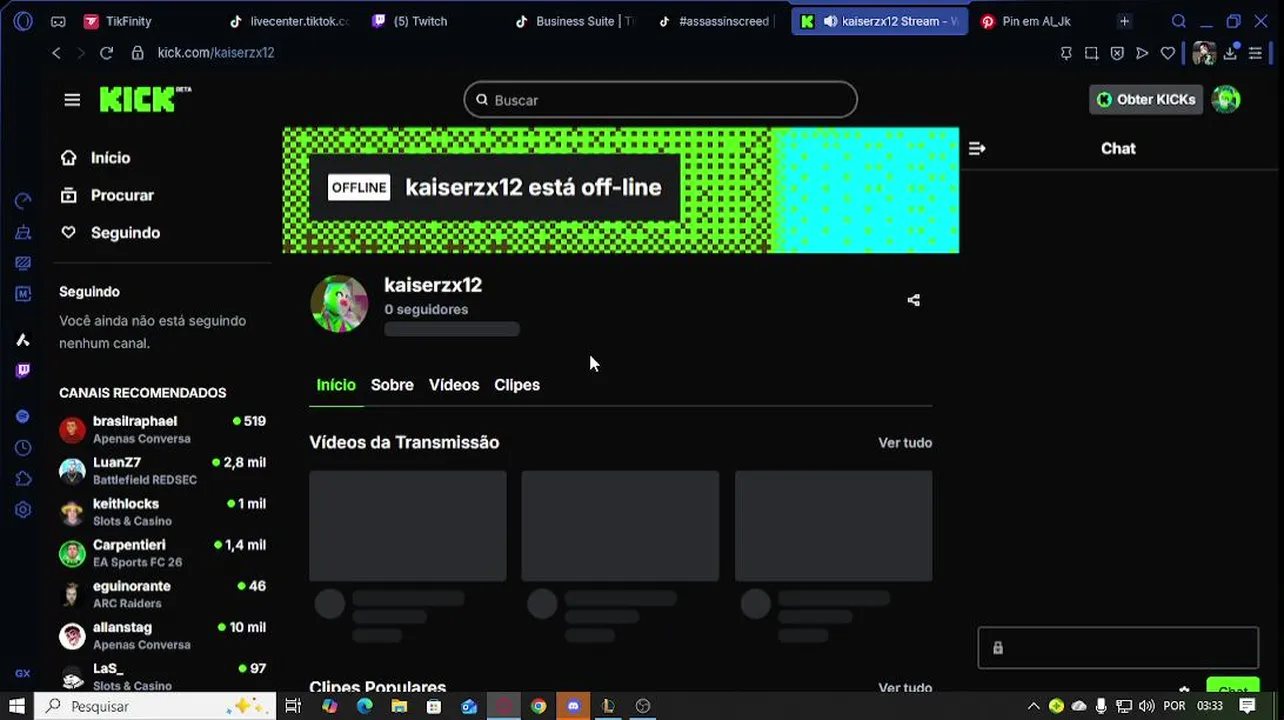This screenshot has width=1284, height=720.
Task: Open the Kick hamburger menu
Action: coord(72,100)
